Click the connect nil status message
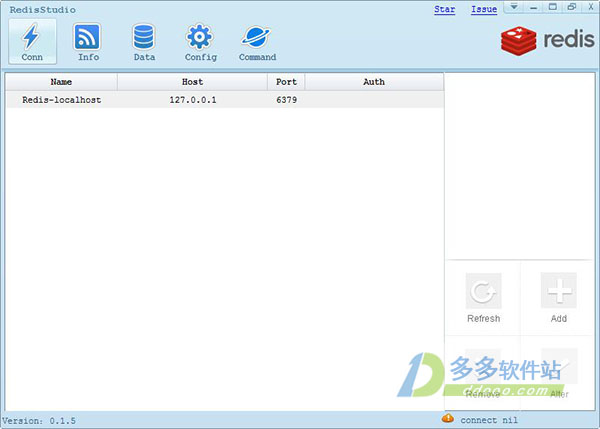Screen dimensions: 600x429 pyautogui.click(x=489, y=420)
